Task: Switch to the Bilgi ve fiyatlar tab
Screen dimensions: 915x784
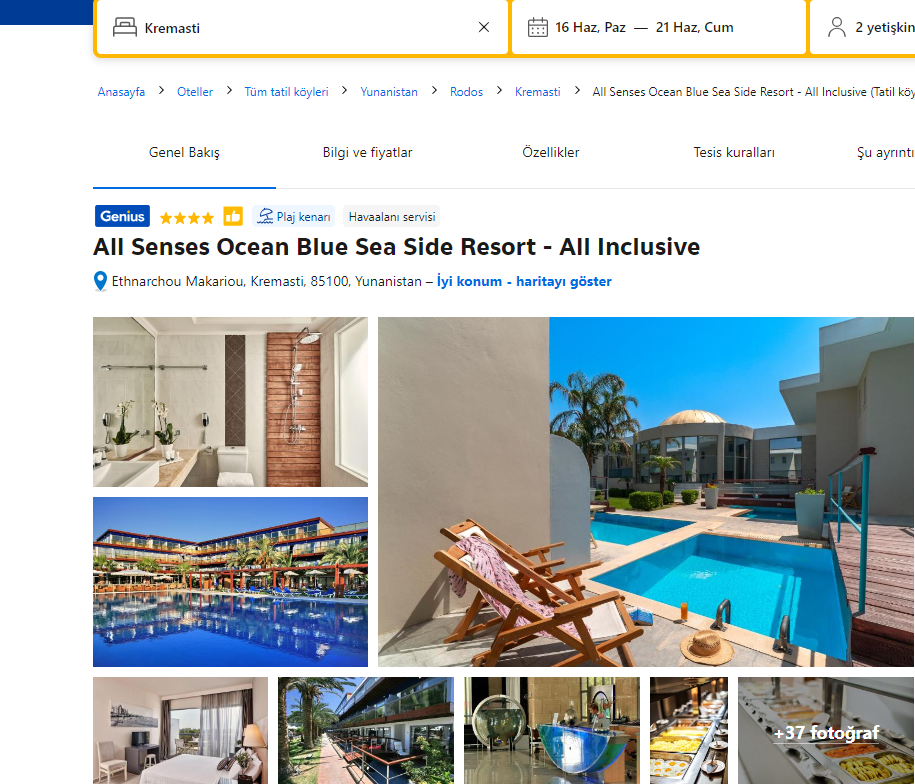Action: pyautogui.click(x=368, y=152)
